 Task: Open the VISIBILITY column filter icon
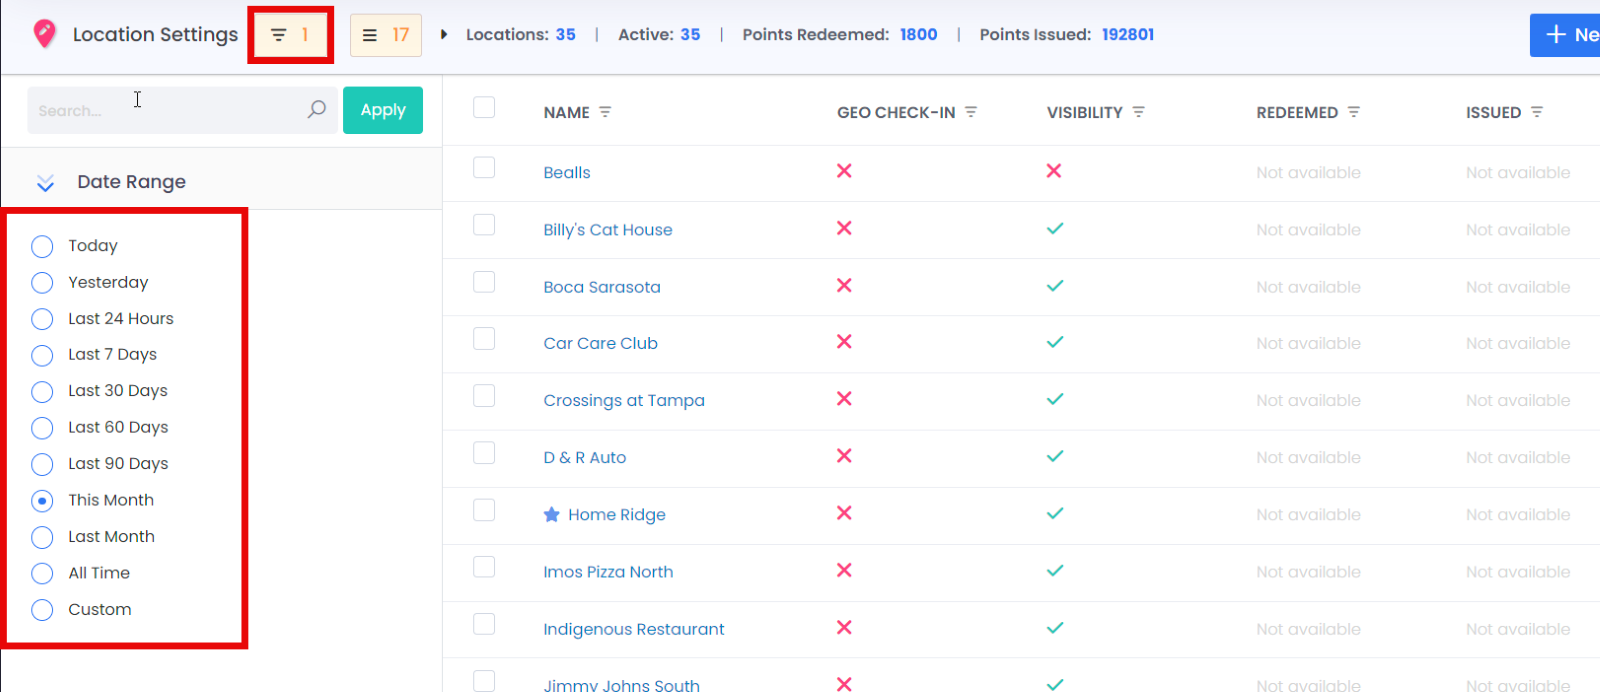click(1138, 112)
